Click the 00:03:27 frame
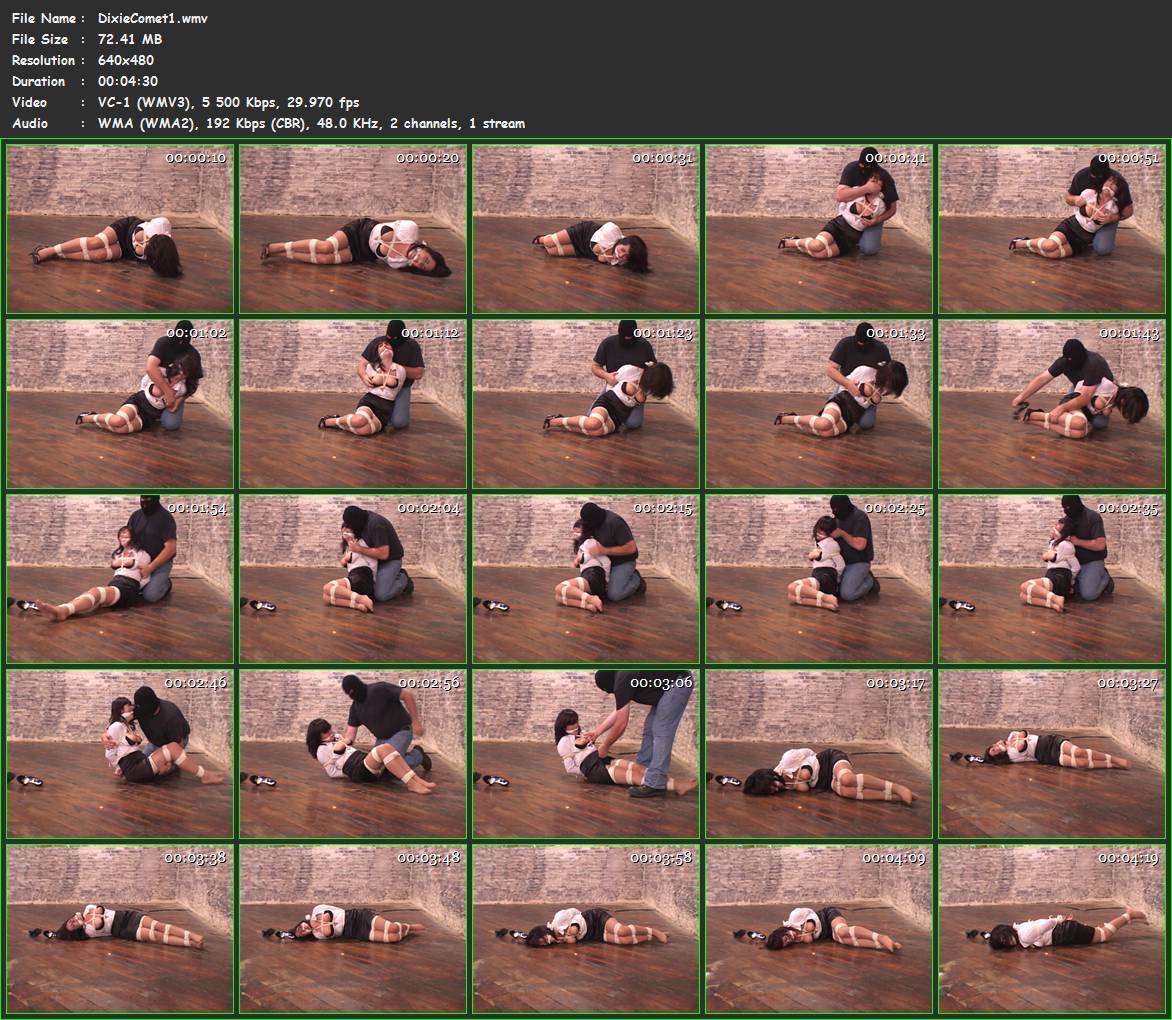 pos(1052,754)
